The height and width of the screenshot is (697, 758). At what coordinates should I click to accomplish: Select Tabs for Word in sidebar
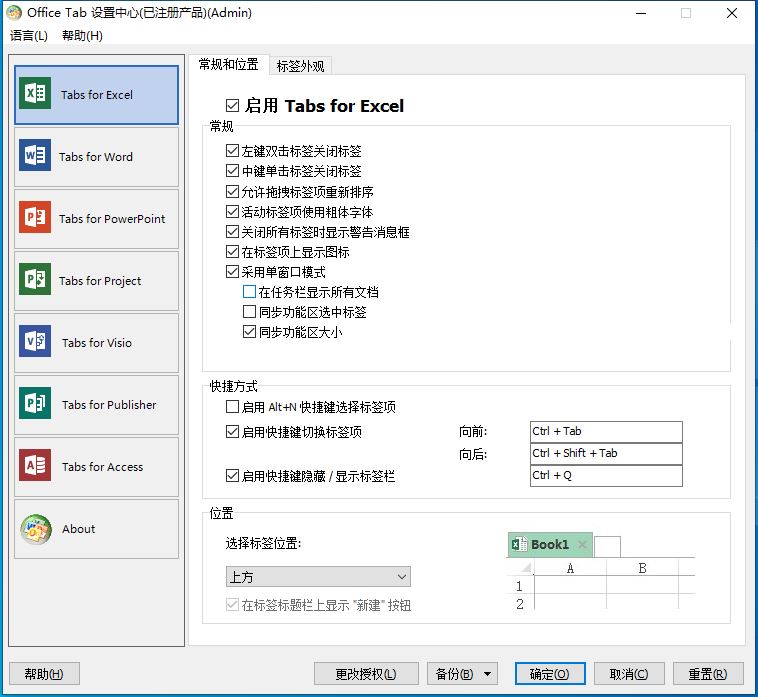click(97, 157)
